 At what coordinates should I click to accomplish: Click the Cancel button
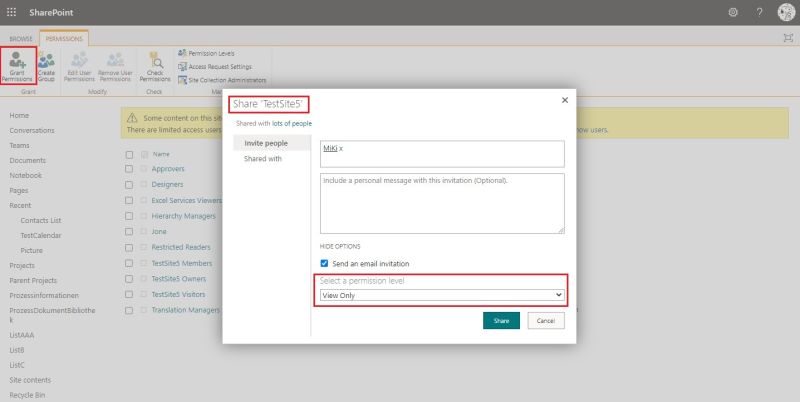(x=546, y=320)
